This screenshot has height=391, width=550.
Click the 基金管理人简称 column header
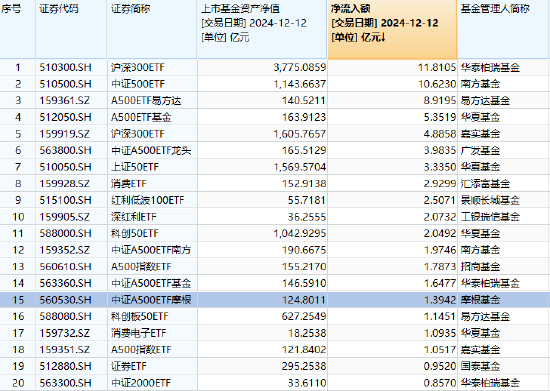click(x=504, y=29)
